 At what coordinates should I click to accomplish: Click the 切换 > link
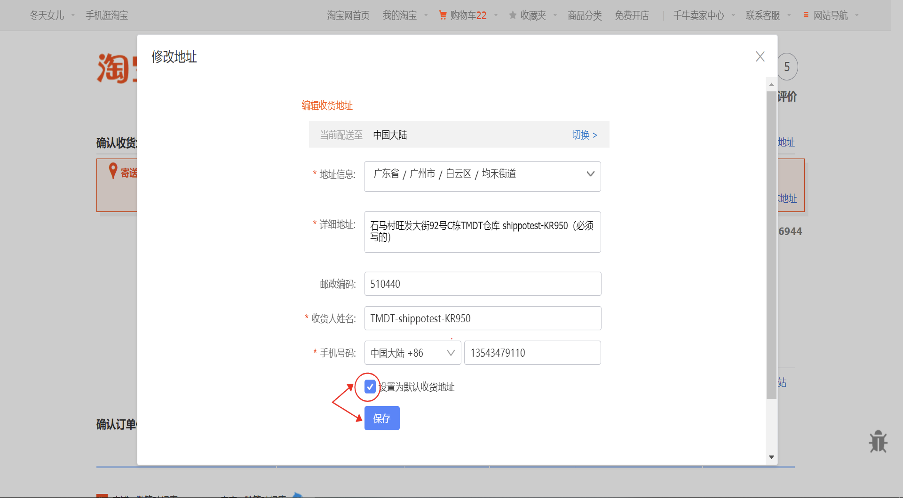pos(584,135)
